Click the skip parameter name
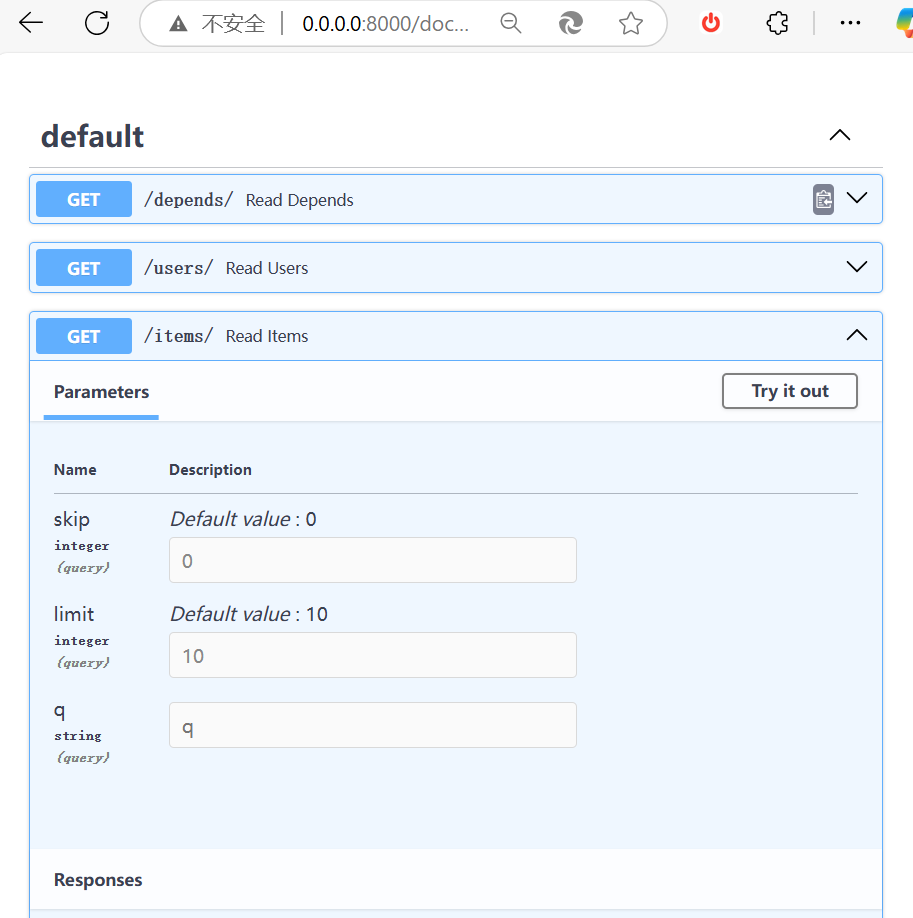Viewport: 913px width, 918px height. [x=71, y=519]
